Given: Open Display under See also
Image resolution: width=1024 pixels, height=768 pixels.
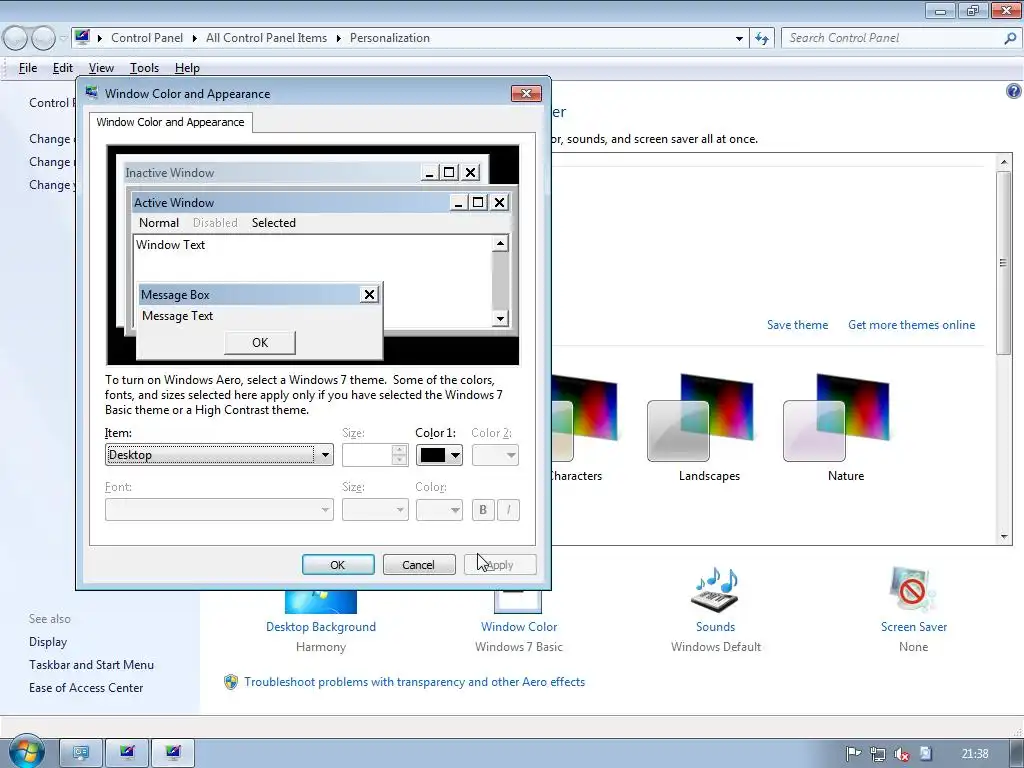Looking at the screenshot, I should tap(48, 642).
